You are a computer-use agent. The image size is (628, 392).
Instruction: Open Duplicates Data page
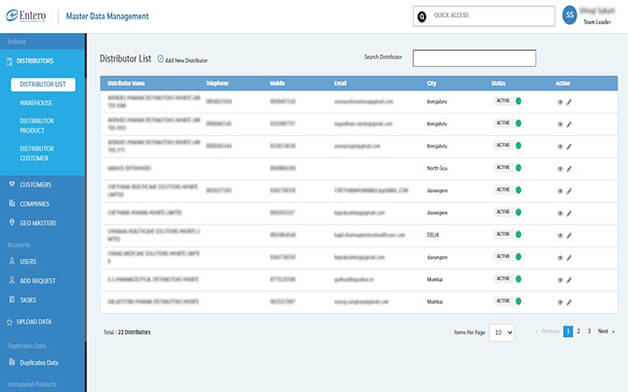39,363
